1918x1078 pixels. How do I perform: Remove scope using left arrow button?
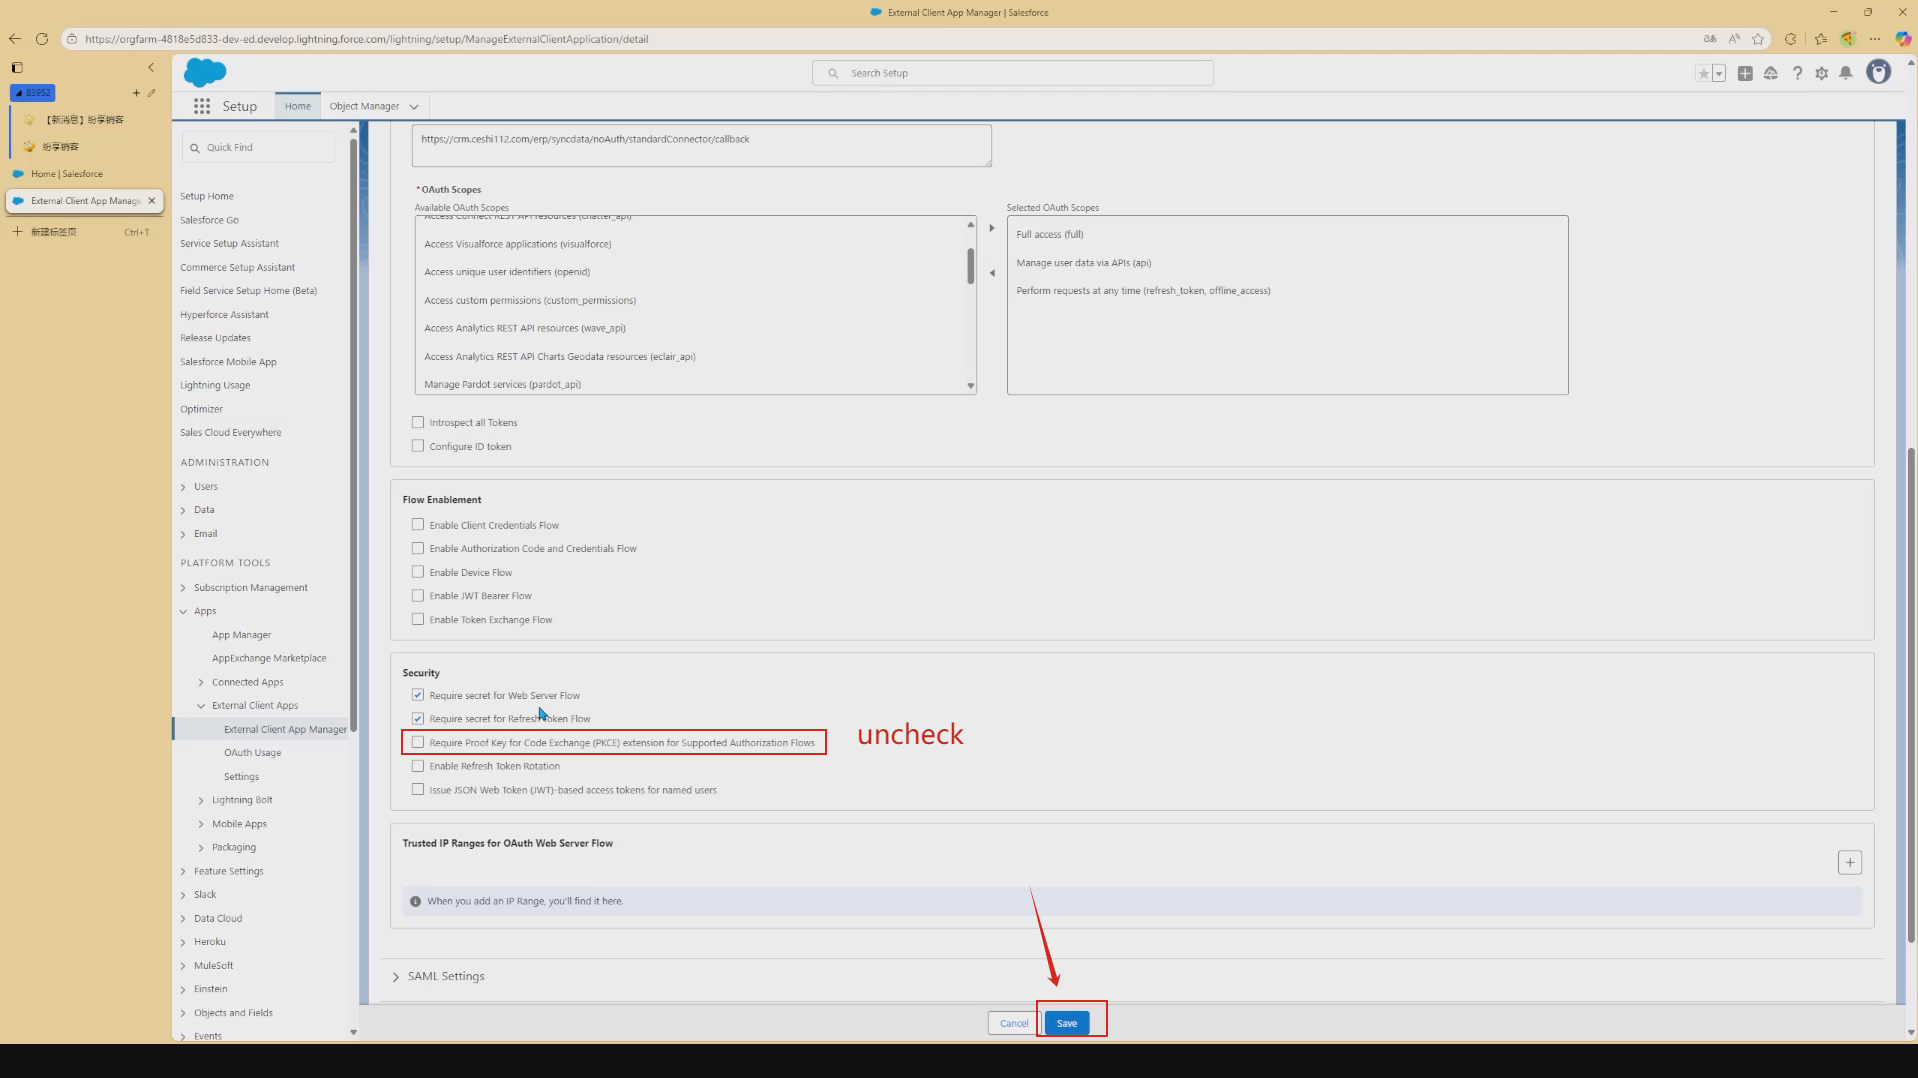point(992,273)
